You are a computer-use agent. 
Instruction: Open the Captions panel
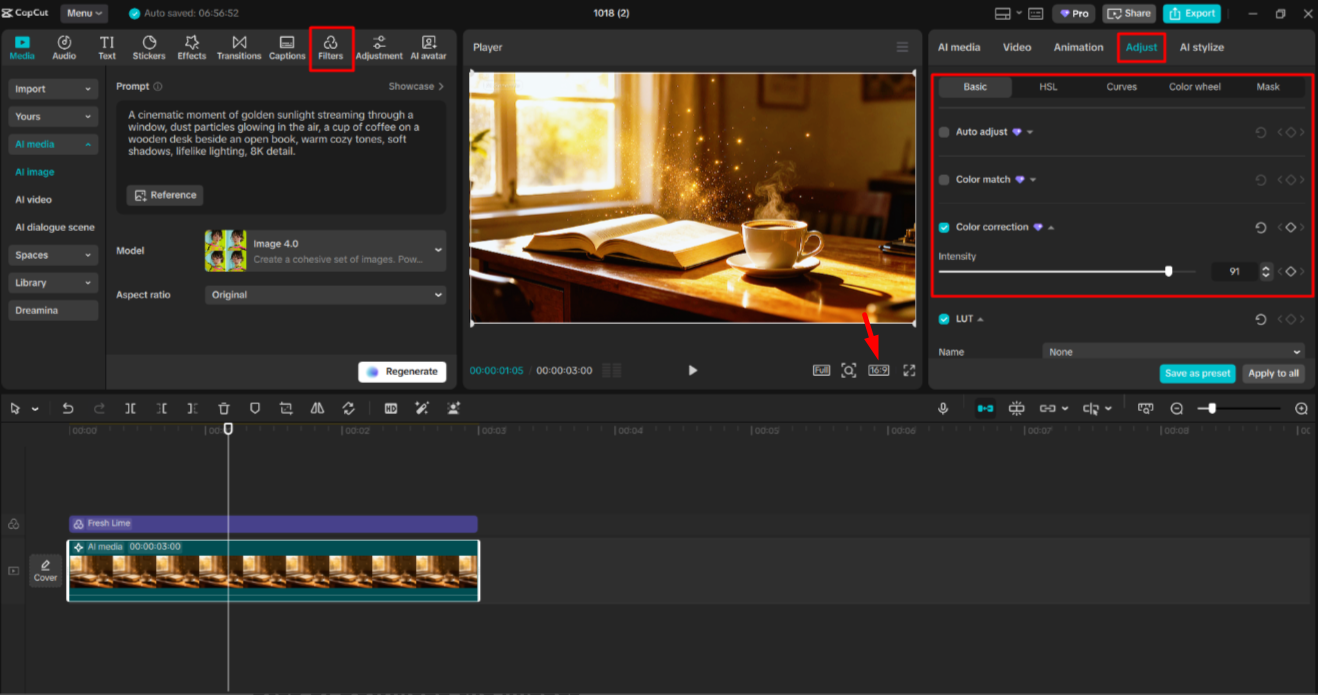(287, 47)
